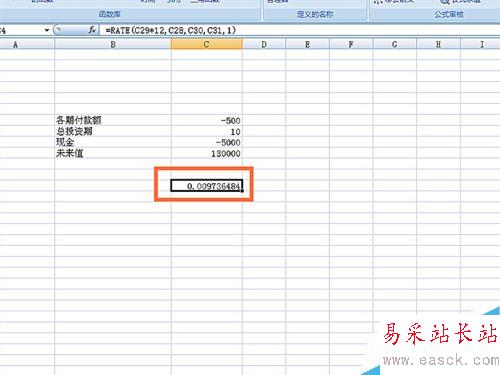This screenshot has width=500, height=375.
Task: Click the 定义的名称 ribbon group label
Action: coord(315,14)
